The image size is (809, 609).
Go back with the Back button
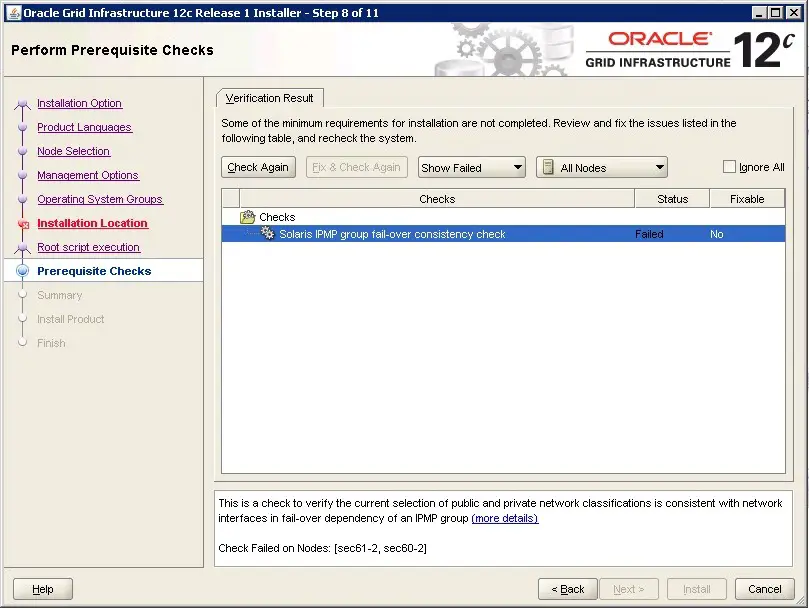[x=568, y=589]
